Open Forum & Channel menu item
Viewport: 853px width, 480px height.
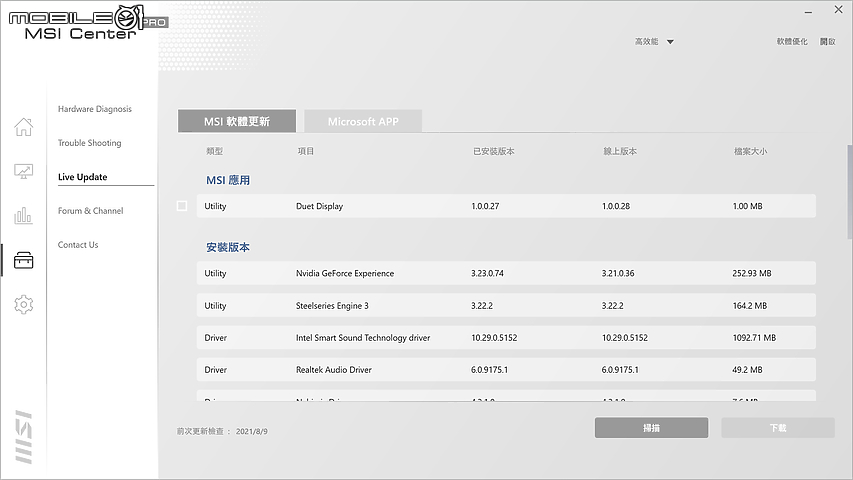90,211
